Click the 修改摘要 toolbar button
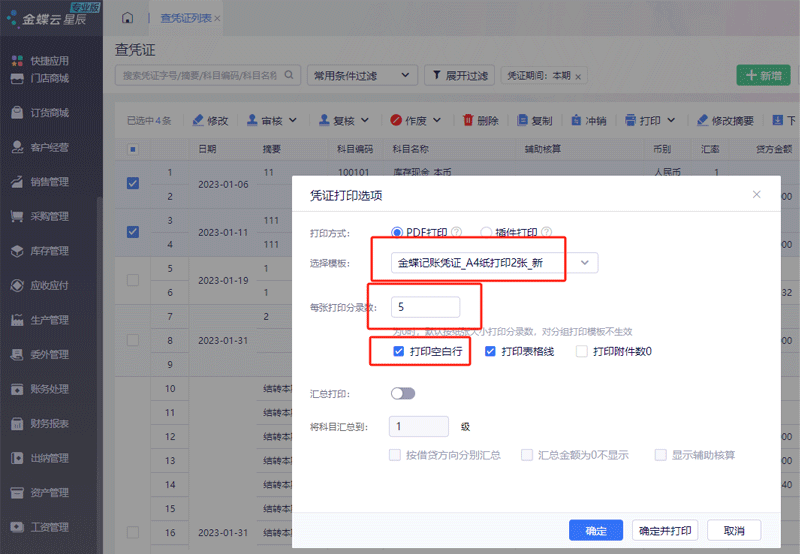Screen dimensions: 800x554 coord(725,120)
